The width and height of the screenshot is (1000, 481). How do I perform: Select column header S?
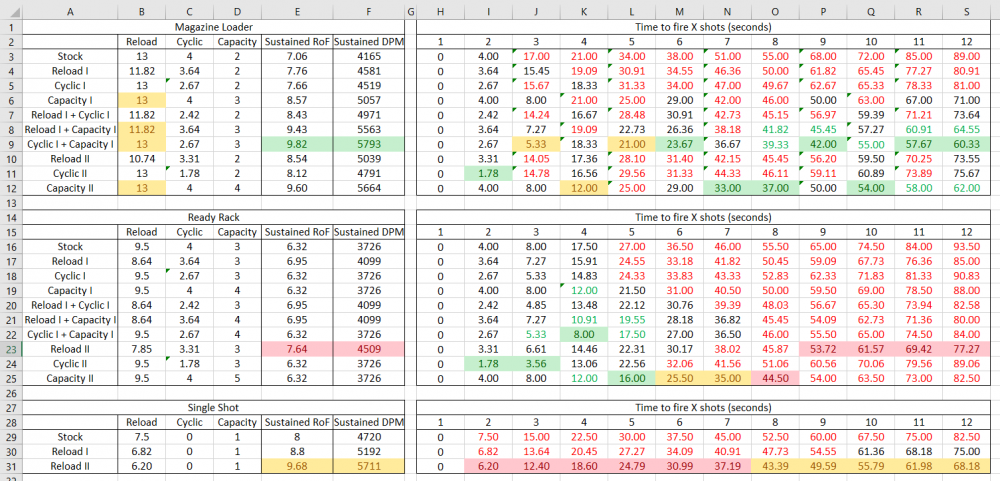pos(967,9)
